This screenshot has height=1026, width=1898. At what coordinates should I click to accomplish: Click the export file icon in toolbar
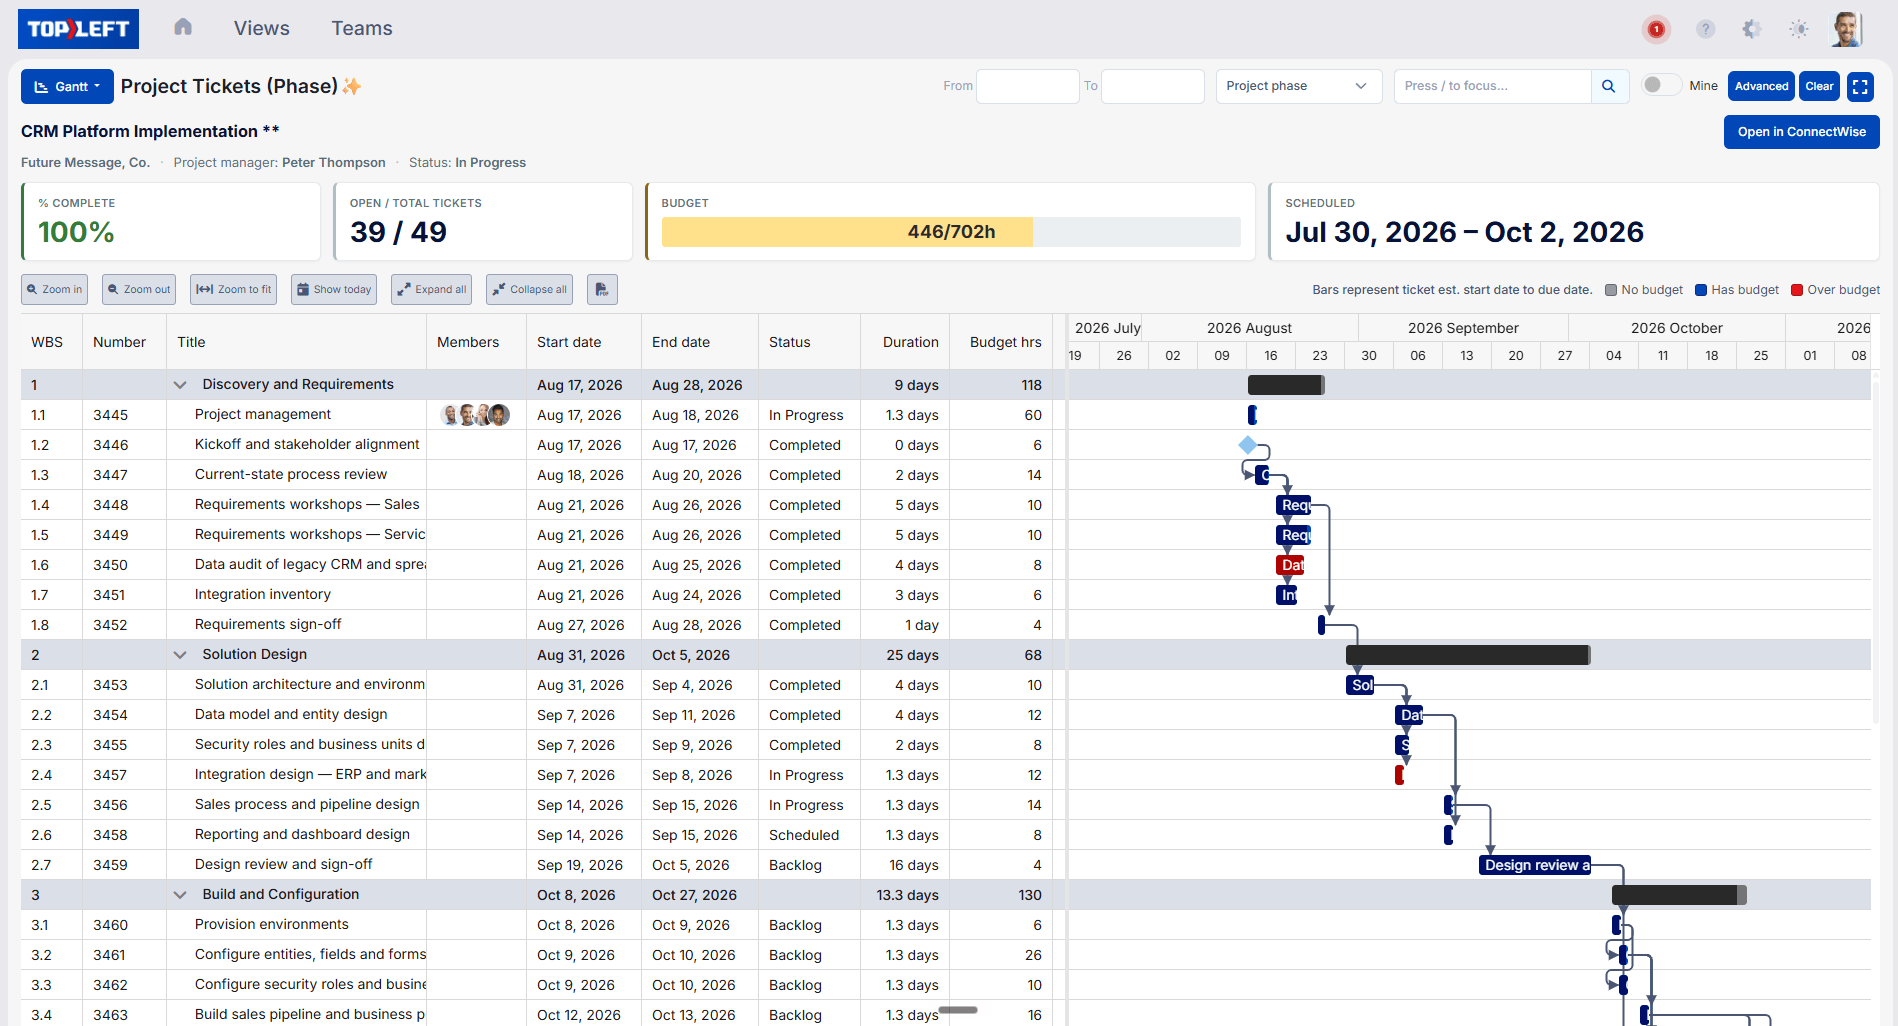point(602,289)
